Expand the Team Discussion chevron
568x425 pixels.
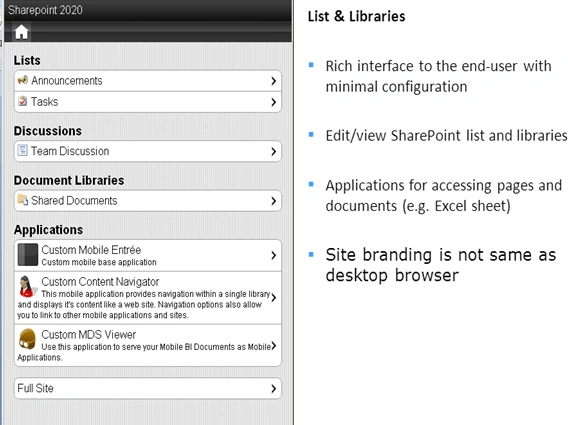(x=273, y=151)
